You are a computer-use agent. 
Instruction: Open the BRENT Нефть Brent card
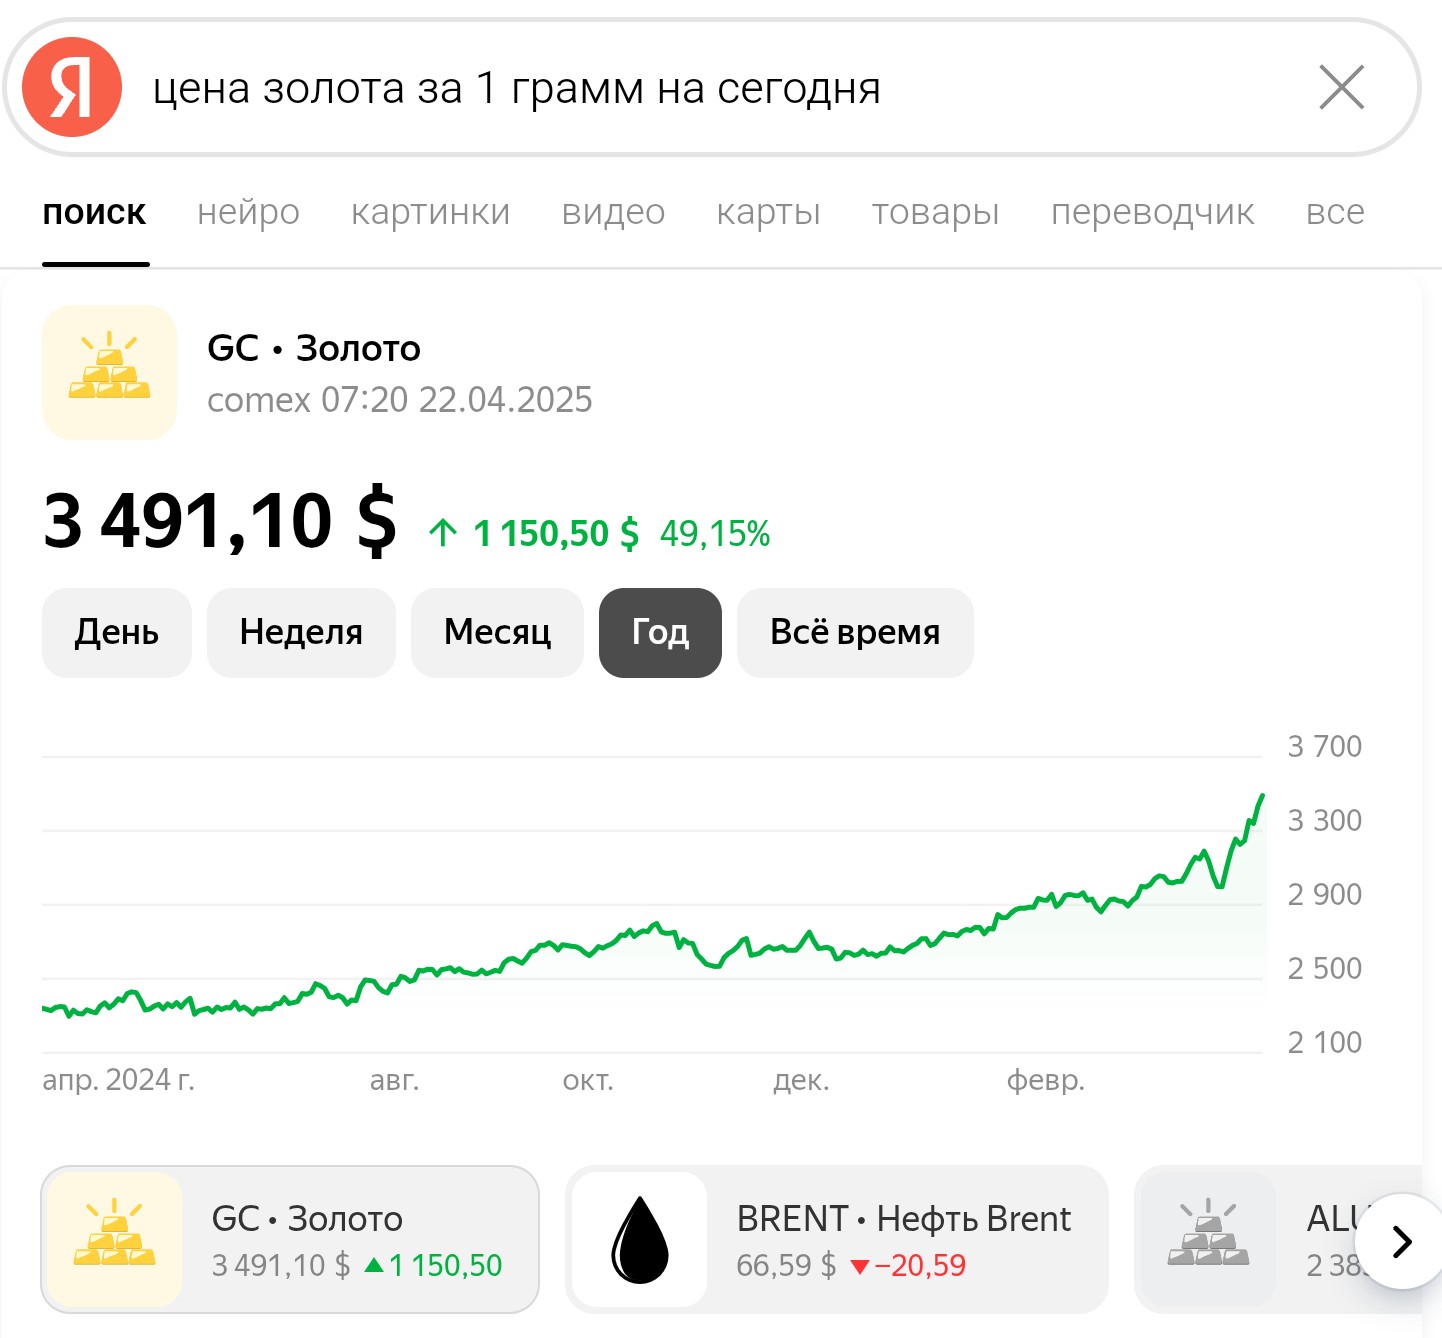pyautogui.click(x=837, y=1239)
